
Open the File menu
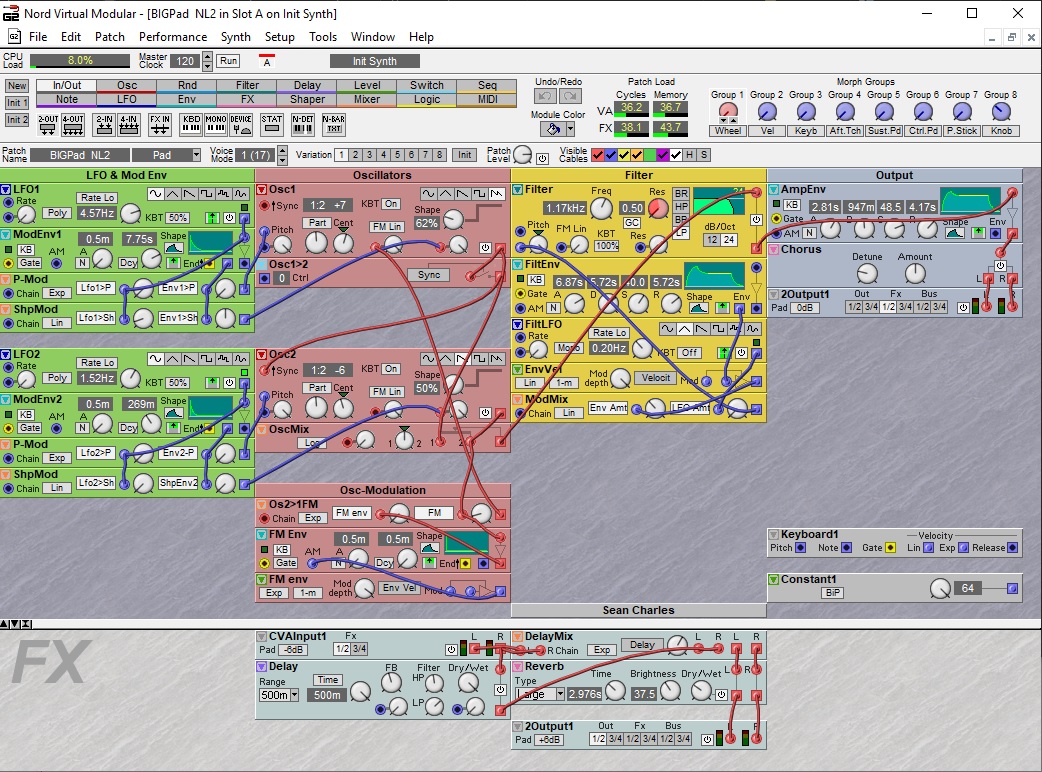38,37
